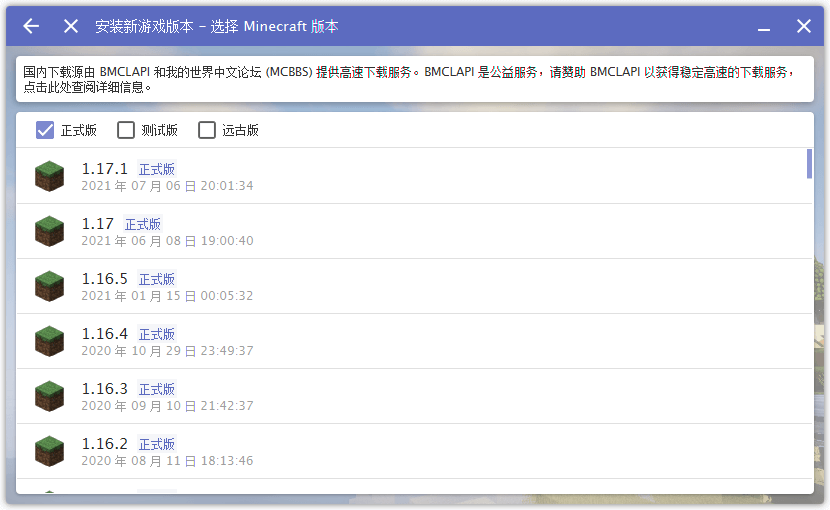Viewport: 830px width, 510px height.
Task: Select version 1.17.1
Action: 414,176
